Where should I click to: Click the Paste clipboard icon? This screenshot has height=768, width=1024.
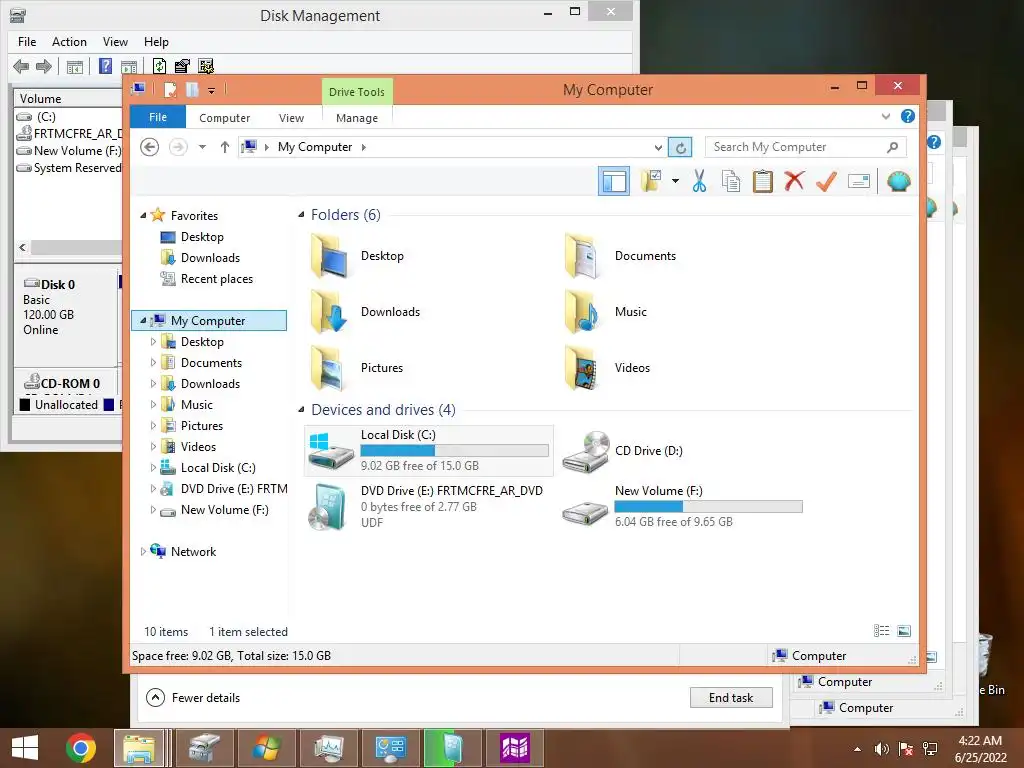click(x=762, y=182)
